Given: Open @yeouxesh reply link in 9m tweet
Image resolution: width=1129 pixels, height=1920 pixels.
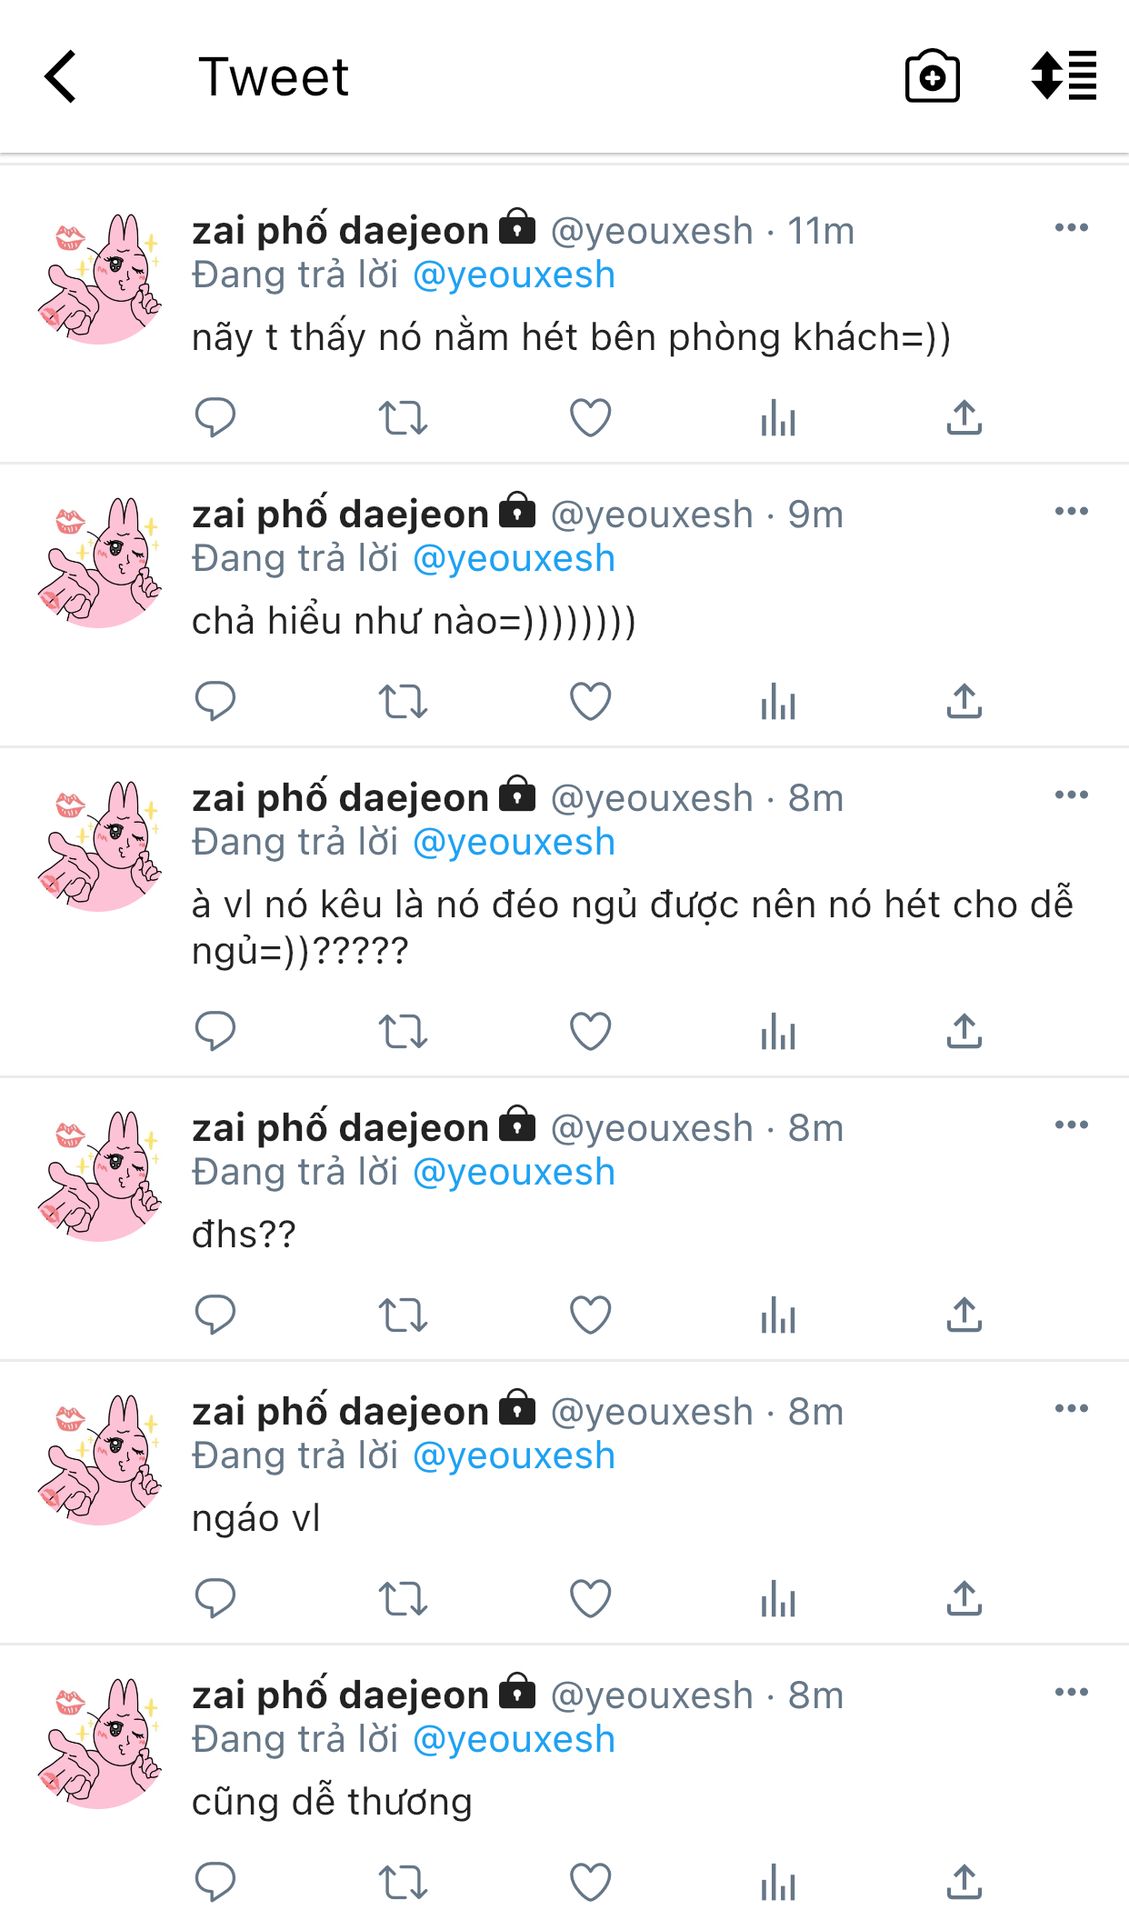Looking at the screenshot, I should click(x=514, y=558).
